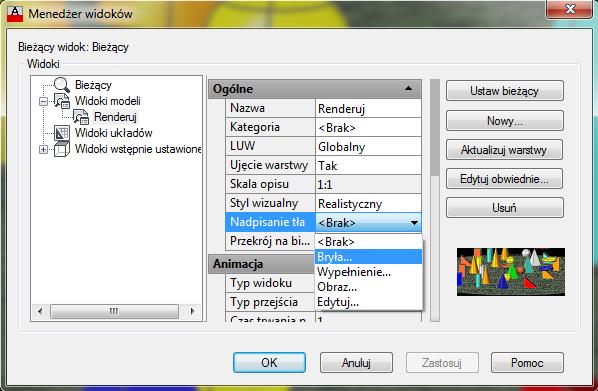Screen dimensions: 598x391
Task: Click the AutoCAD icon in the title bar
Action: (15, 14)
